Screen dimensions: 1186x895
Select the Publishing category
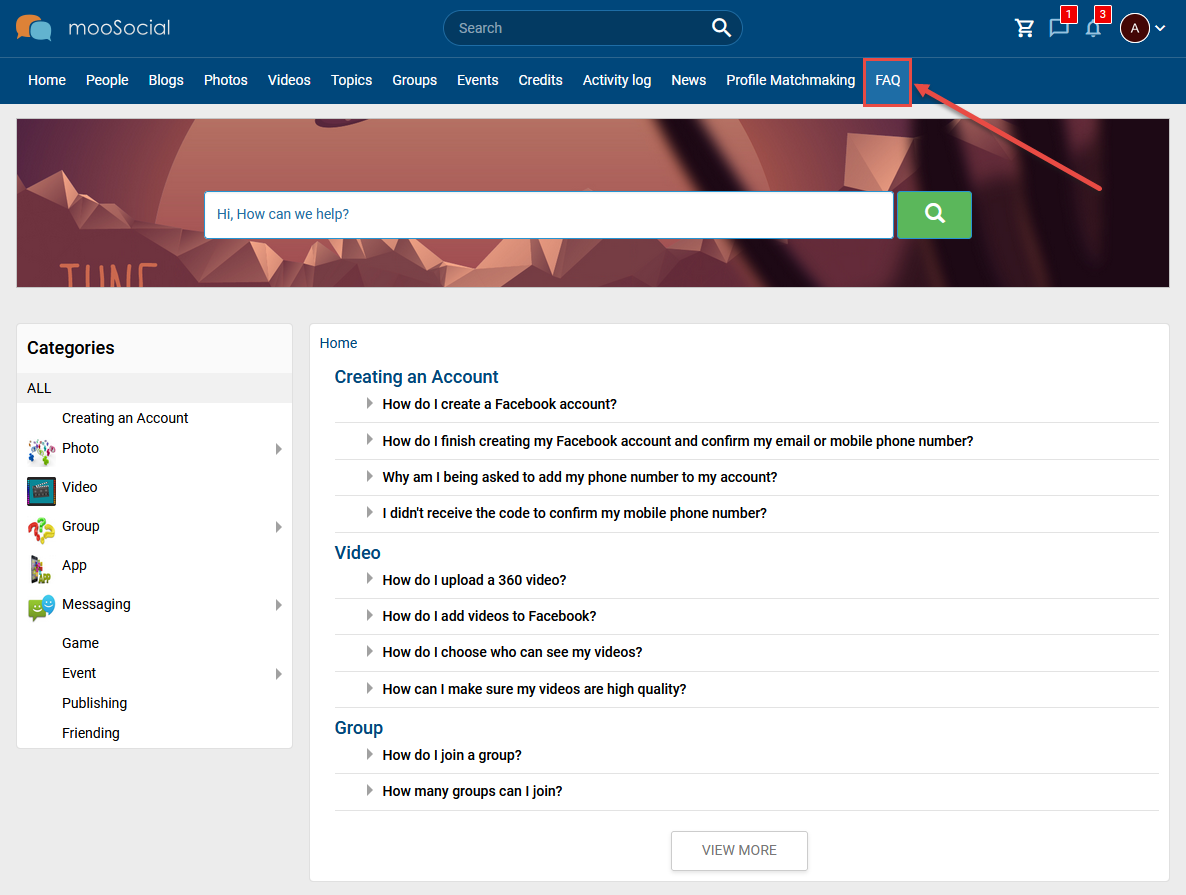click(95, 703)
